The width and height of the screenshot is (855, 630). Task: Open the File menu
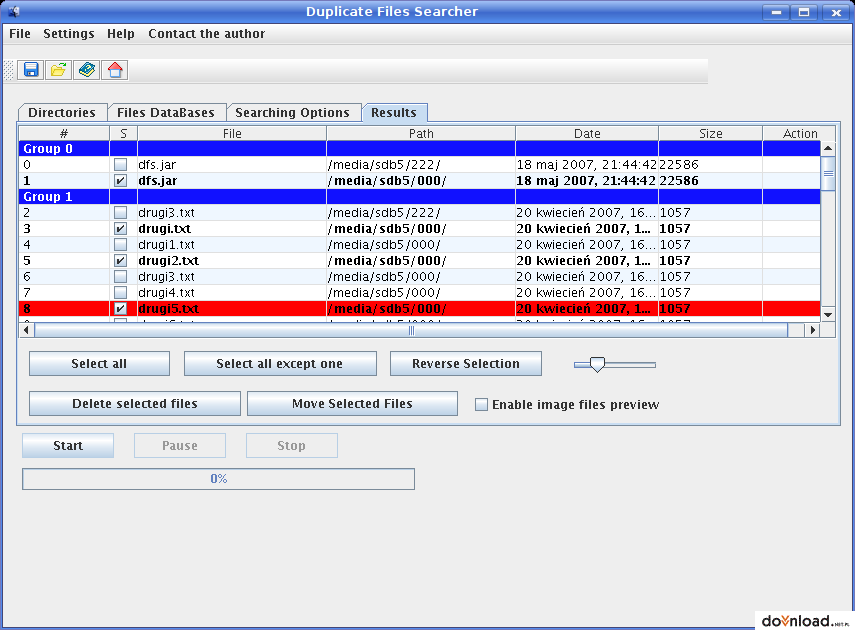click(20, 34)
